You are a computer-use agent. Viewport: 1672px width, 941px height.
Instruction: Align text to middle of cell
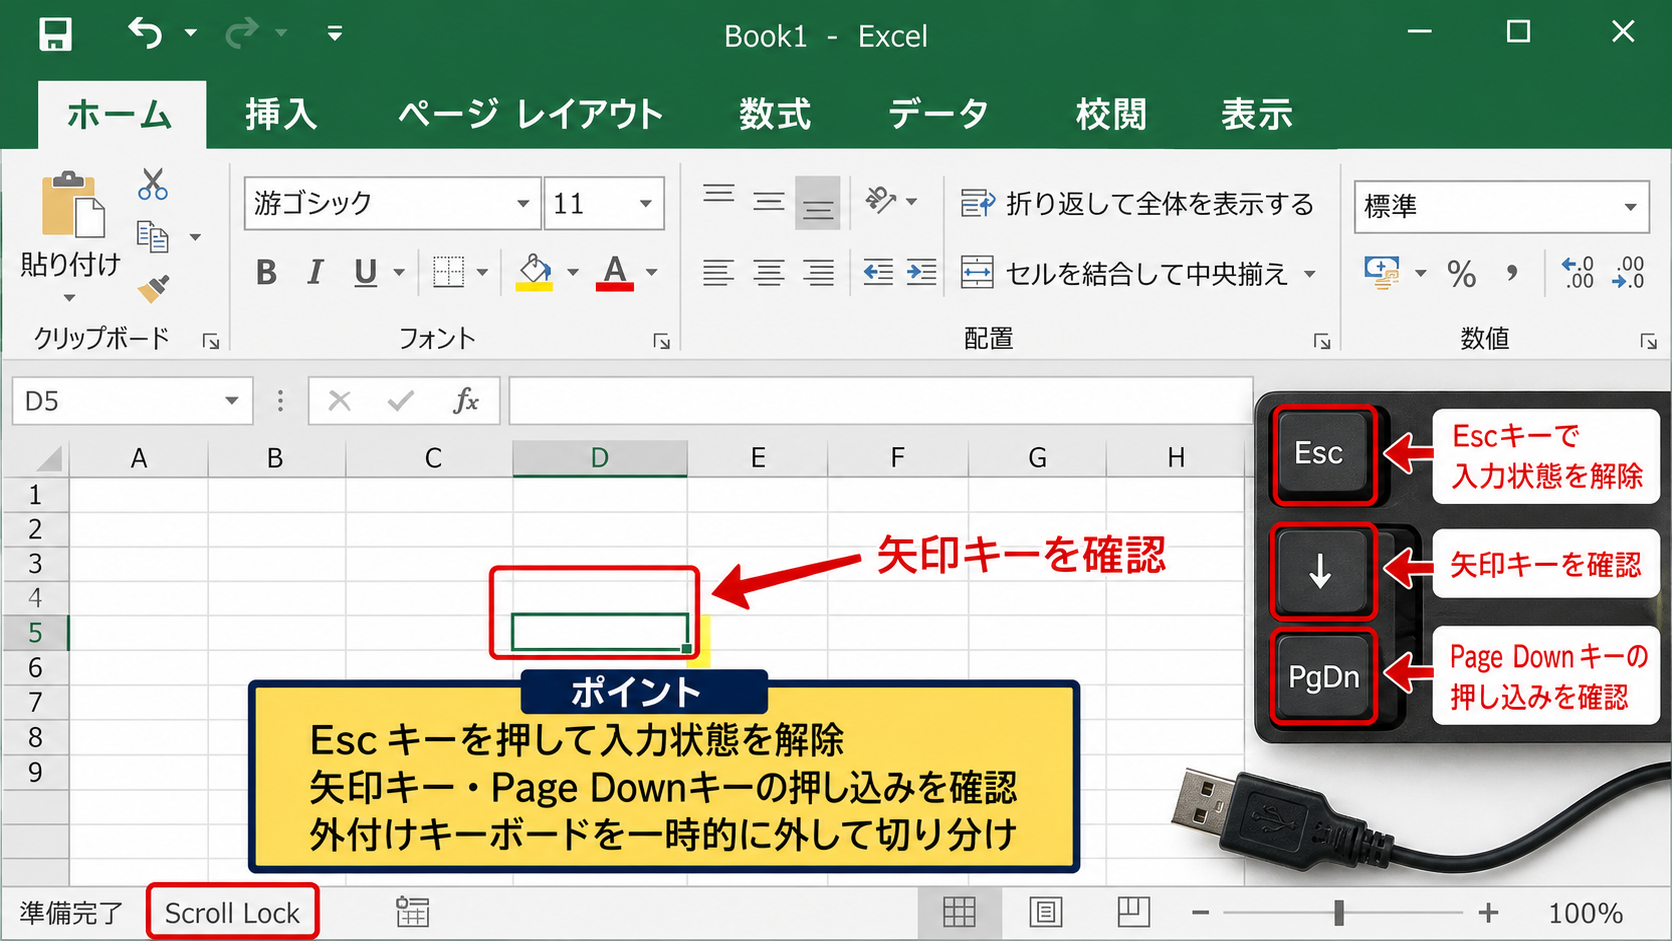pyautogui.click(x=768, y=203)
